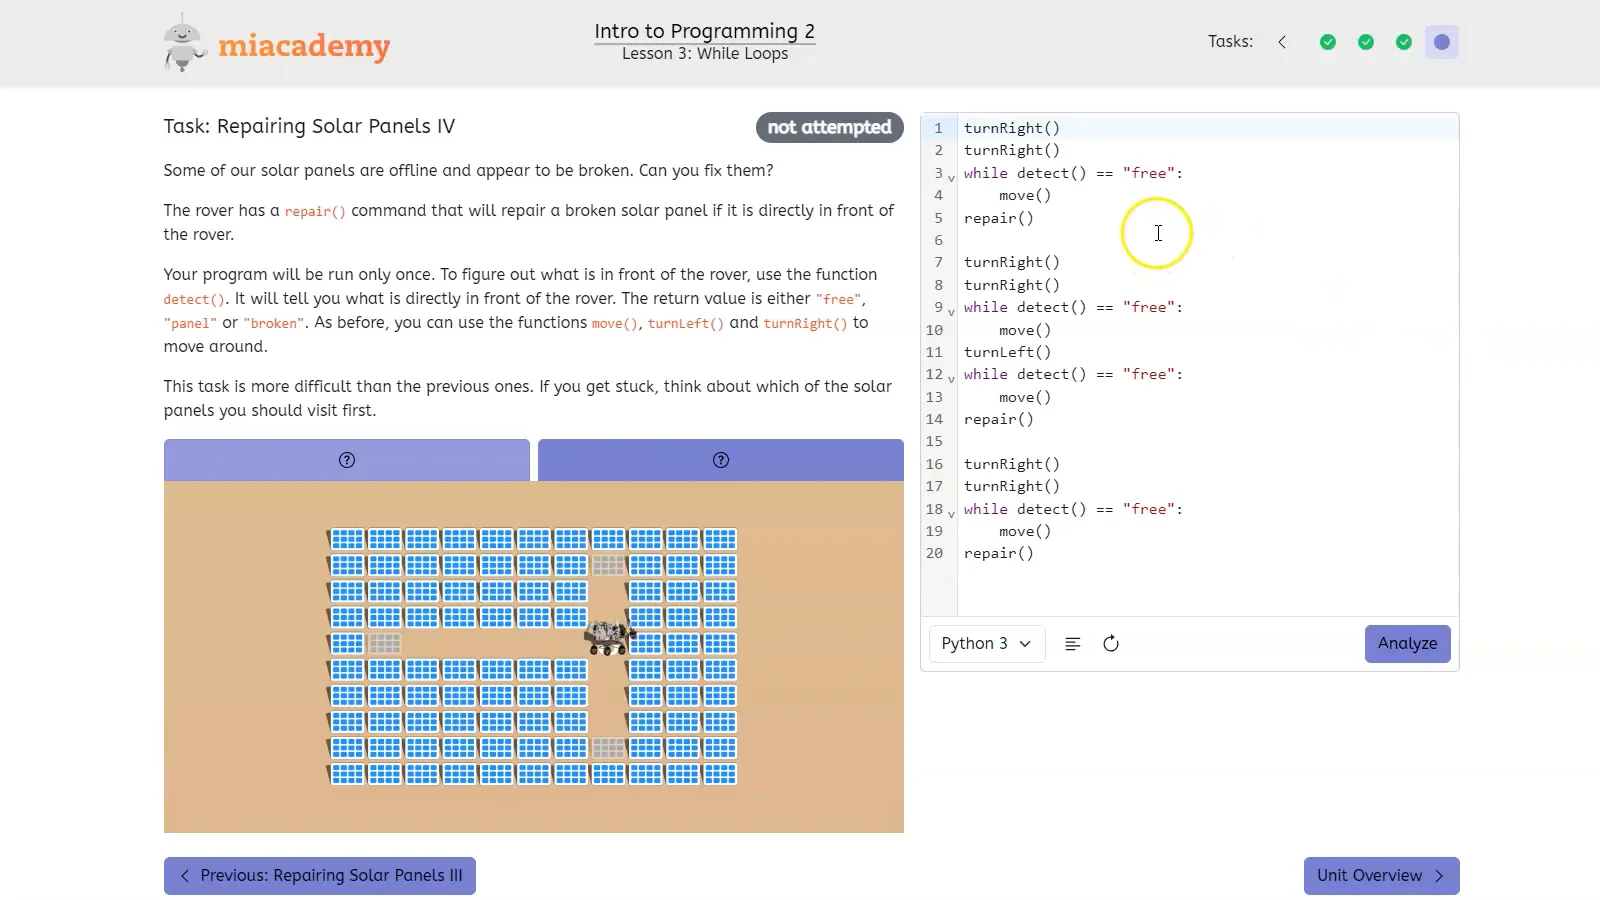Screen dimensions: 1600x900
Task: Select the current task purple indicator
Action: tap(1441, 42)
